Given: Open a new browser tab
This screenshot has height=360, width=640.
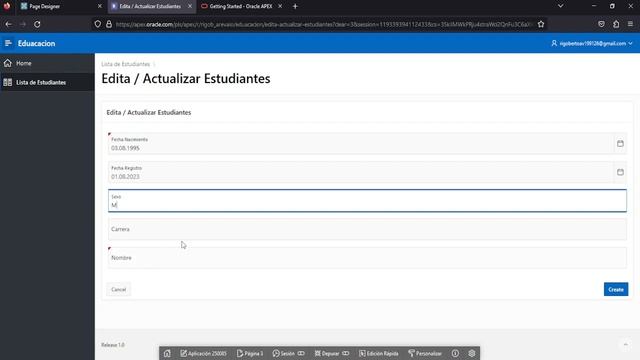Looking at the screenshot, I should pyautogui.click(x=295, y=7).
